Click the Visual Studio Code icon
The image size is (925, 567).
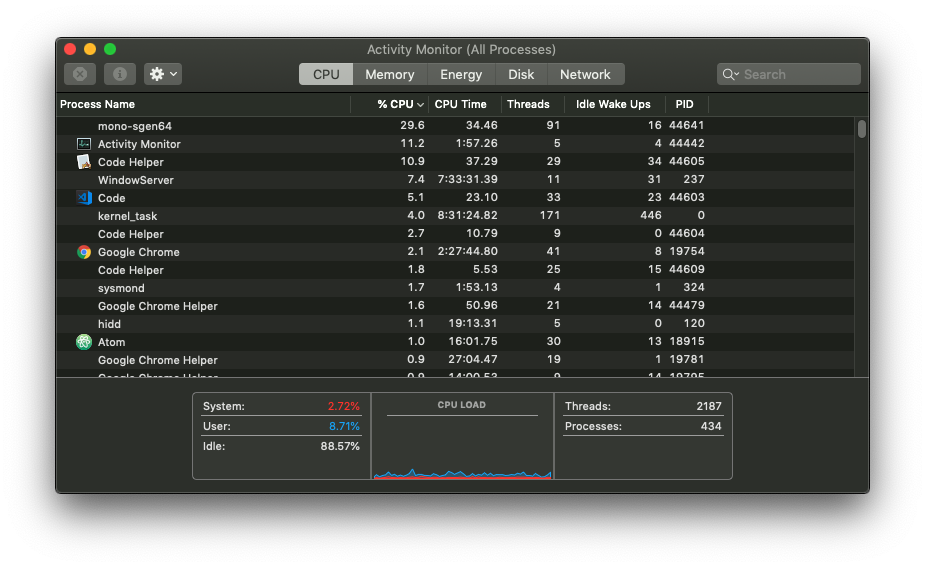[84, 198]
